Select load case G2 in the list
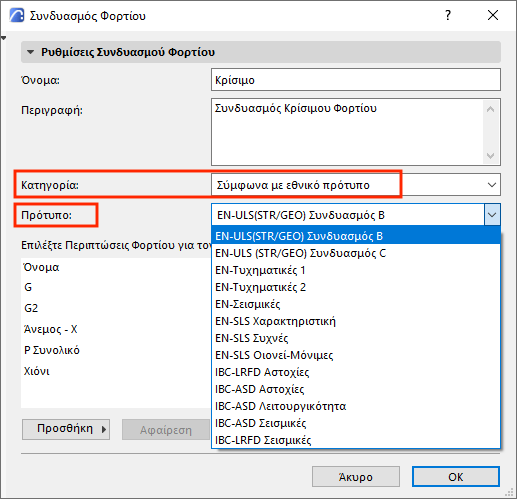Viewport: 517px width, 499px height. point(116,308)
